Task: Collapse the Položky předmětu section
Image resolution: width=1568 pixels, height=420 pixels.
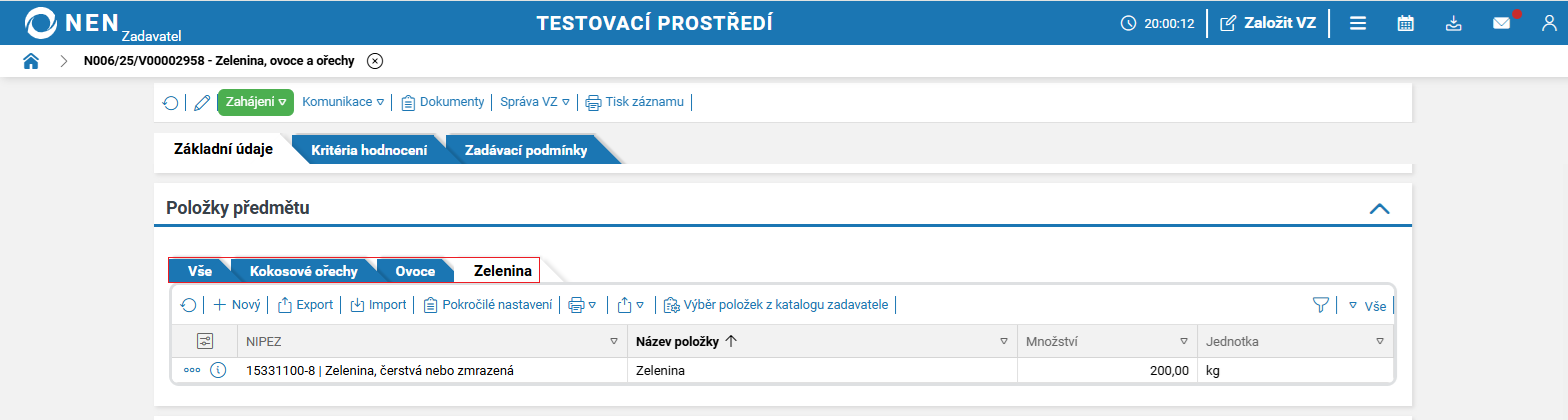Action: 1379,209
